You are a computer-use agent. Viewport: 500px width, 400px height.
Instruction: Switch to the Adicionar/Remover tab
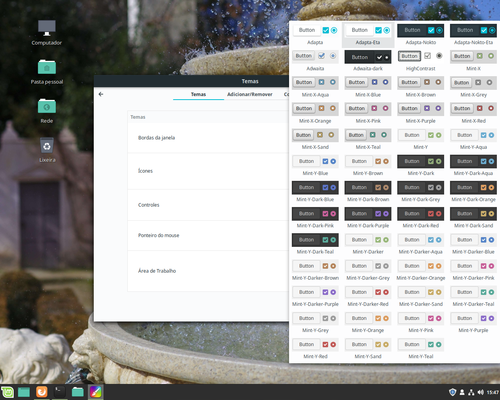[x=250, y=94]
